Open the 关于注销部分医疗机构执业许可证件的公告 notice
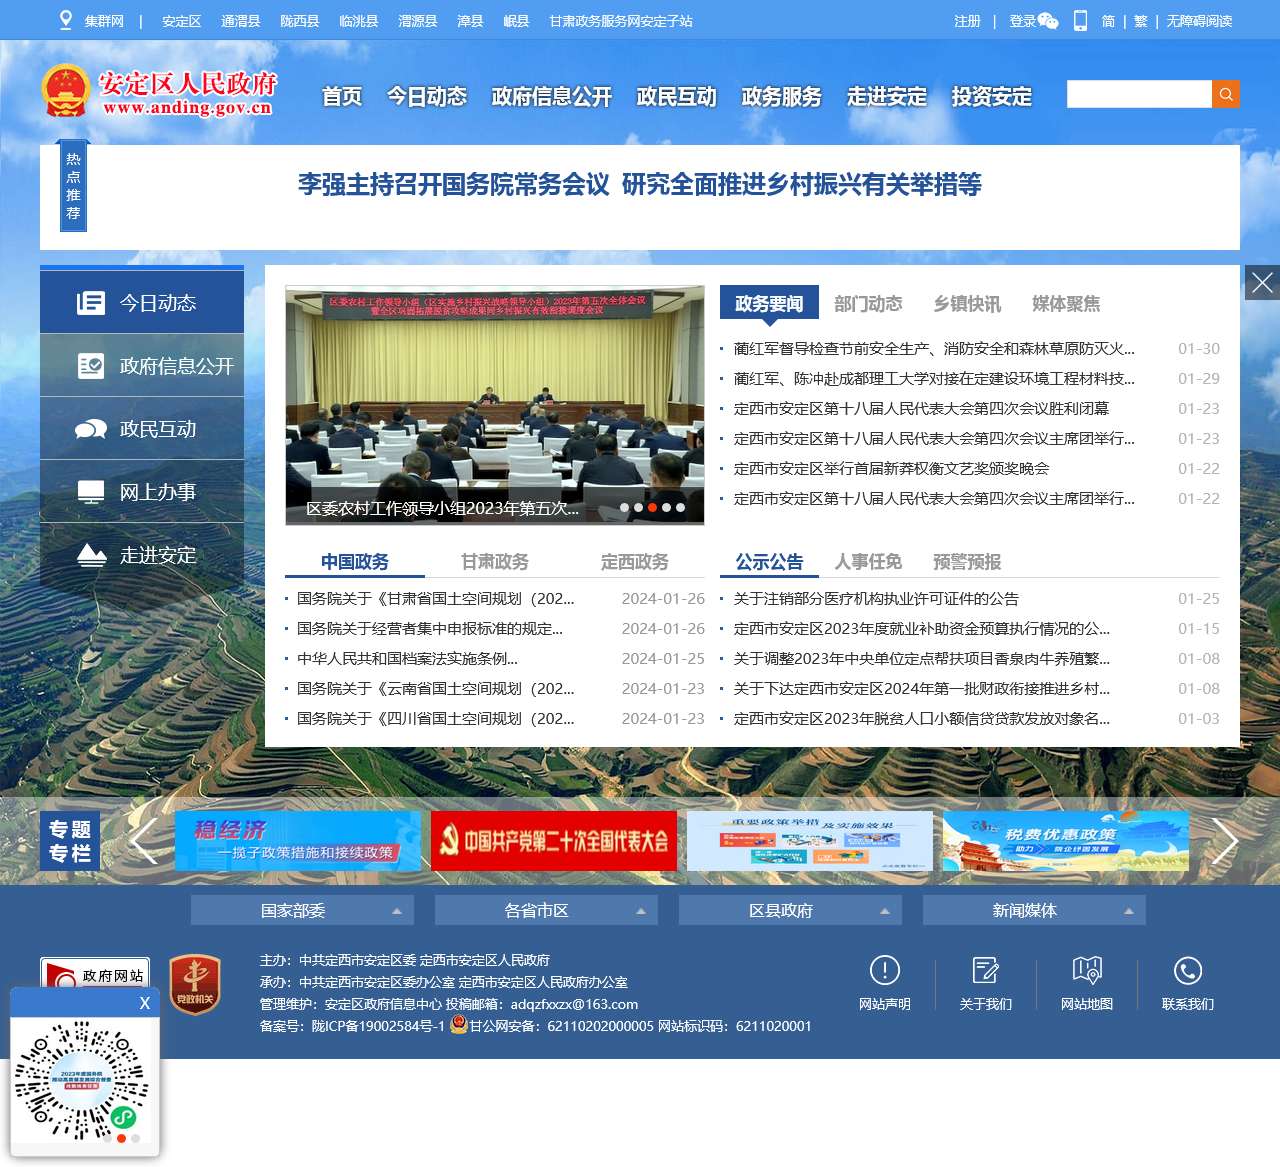The width and height of the screenshot is (1280, 1167). click(x=876, y=598)
